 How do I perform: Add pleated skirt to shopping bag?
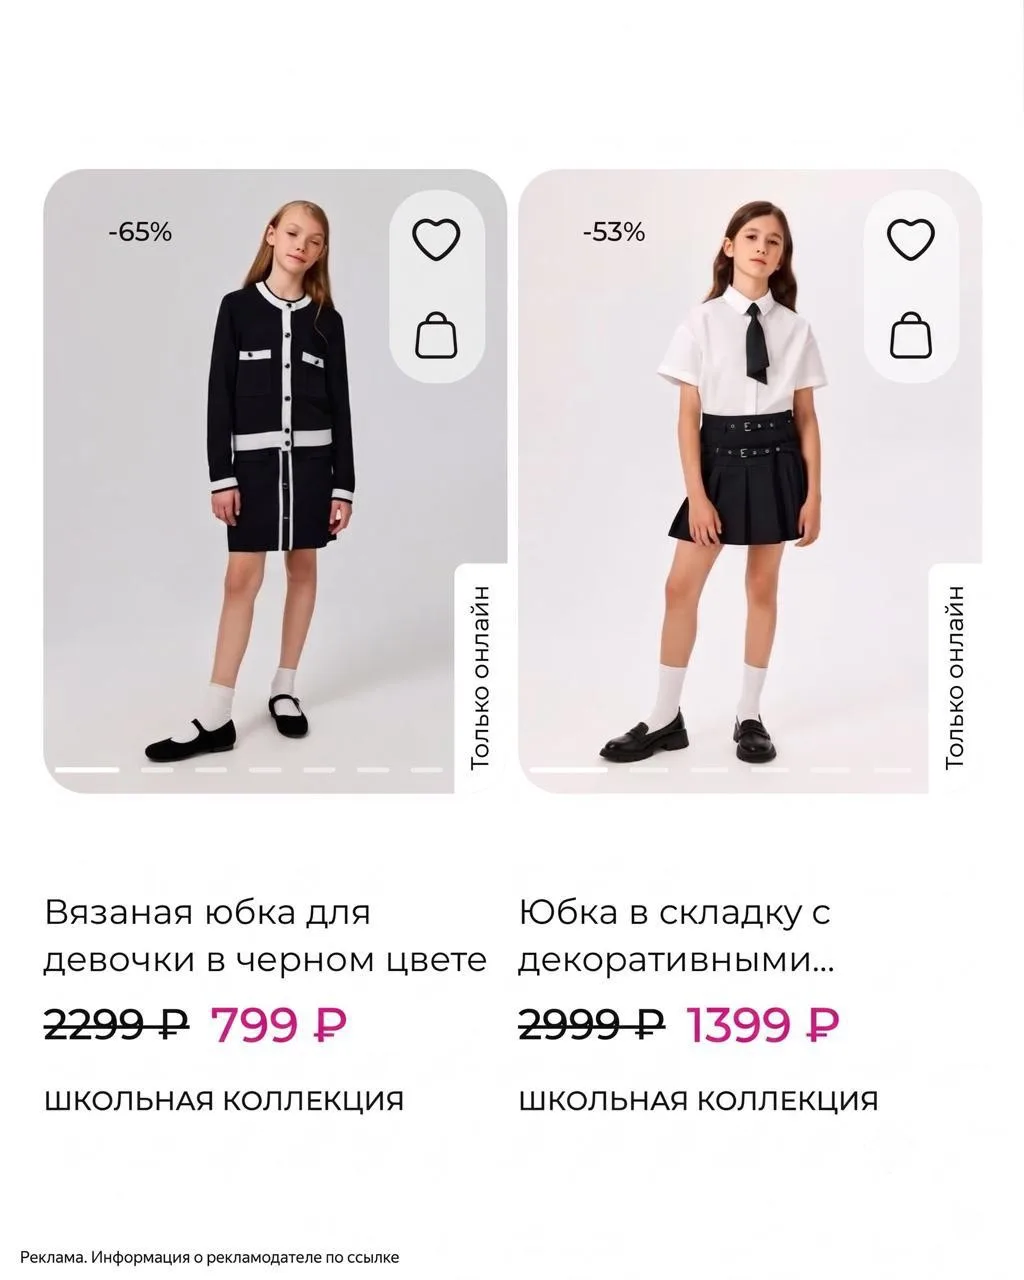point(911,335)
